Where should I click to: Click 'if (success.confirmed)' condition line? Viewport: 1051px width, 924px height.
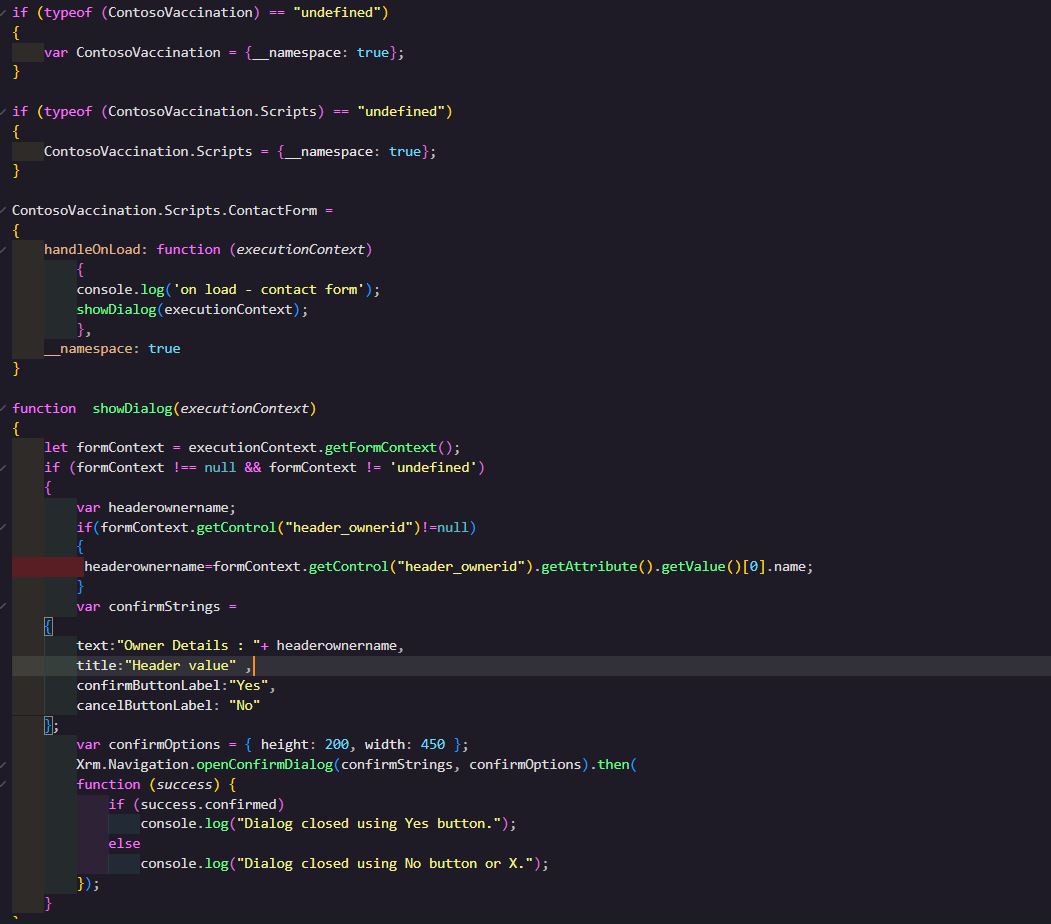click(x=196, y=804)
